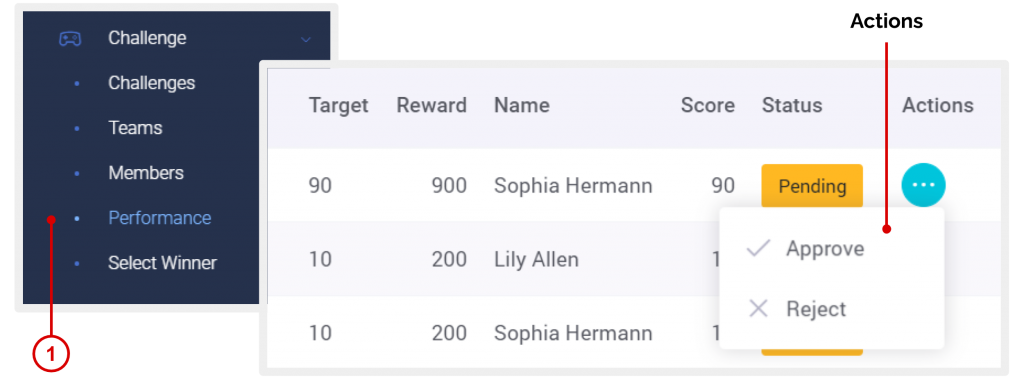Open the Challenges submenu item

tap(152, 83)
